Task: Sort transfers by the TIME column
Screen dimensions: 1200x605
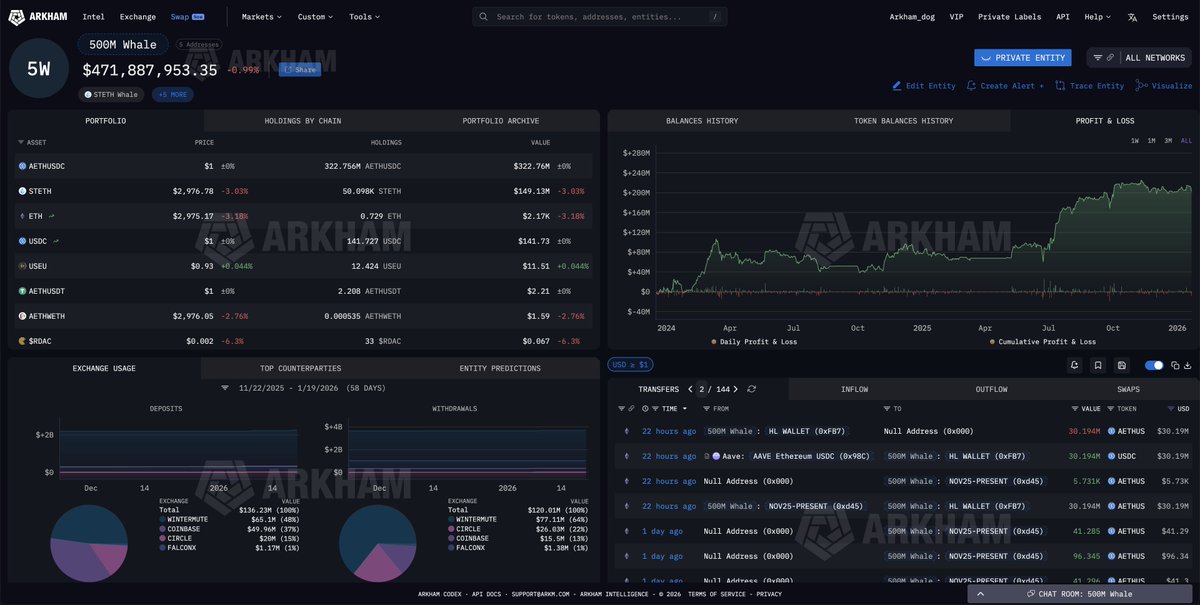Action: pyautogui.click(x=670, y=409)
